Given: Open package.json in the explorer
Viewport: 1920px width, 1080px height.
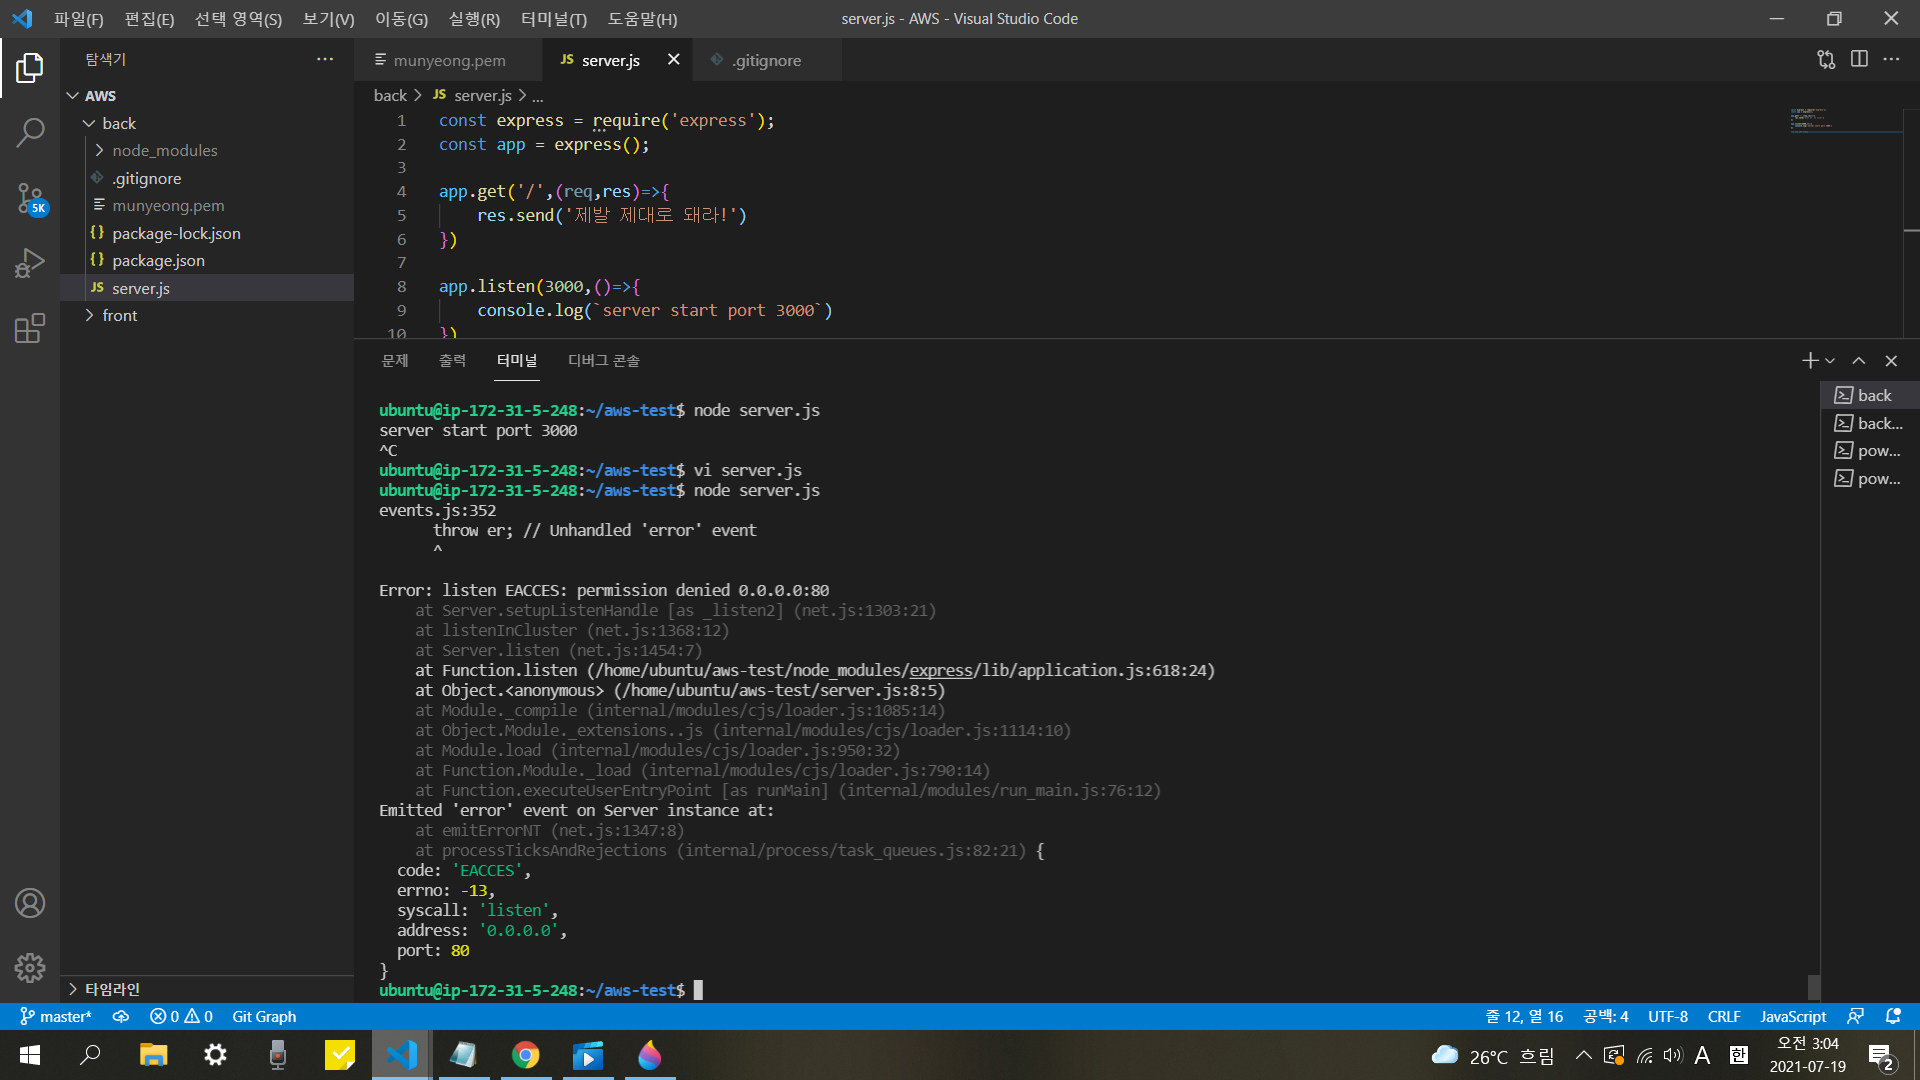Looking at the screenshot, I should click(x=158, y=261).
